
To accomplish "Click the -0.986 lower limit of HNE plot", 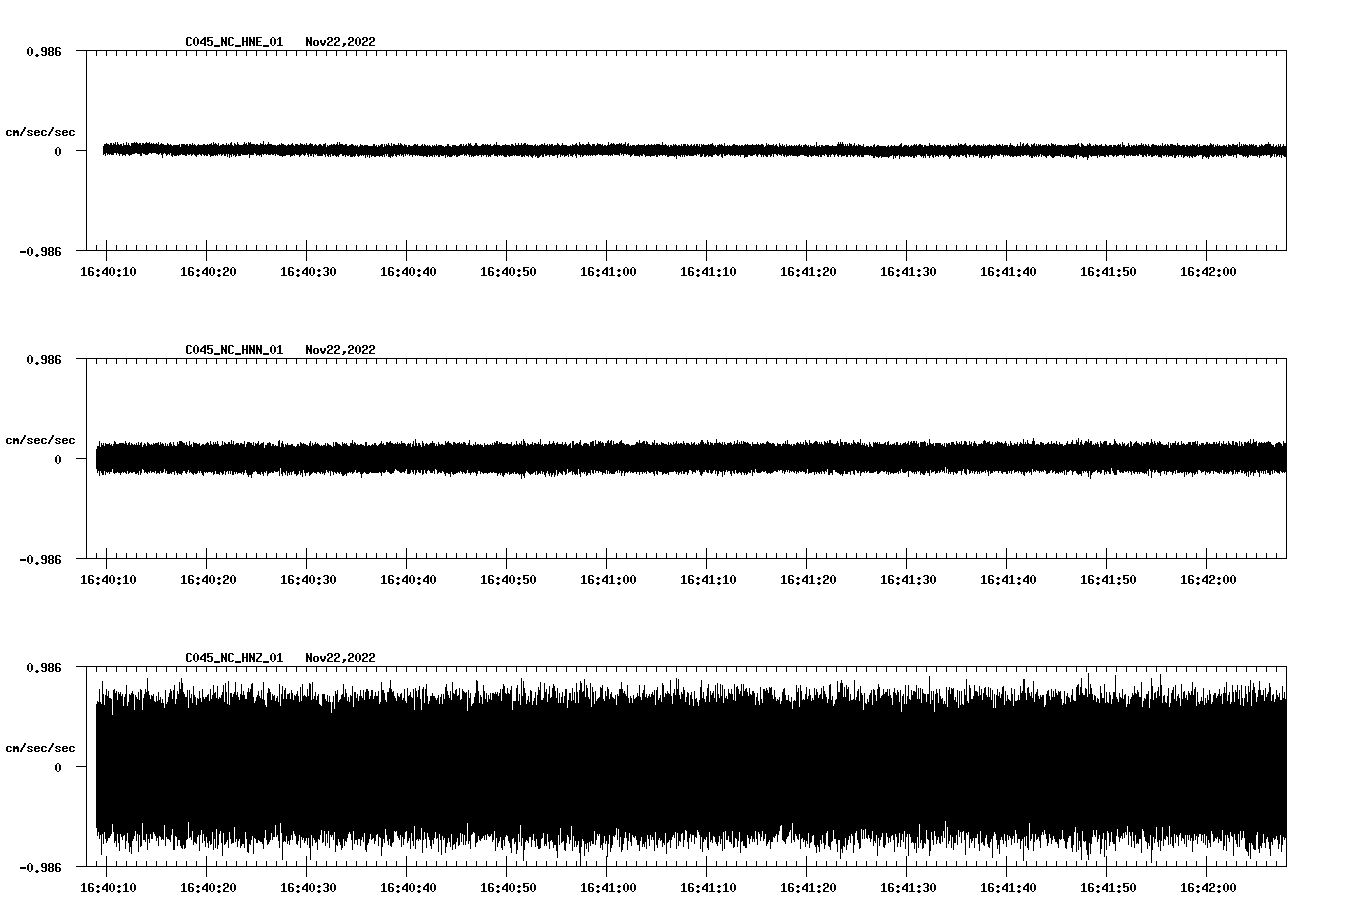I will point(40,252).
